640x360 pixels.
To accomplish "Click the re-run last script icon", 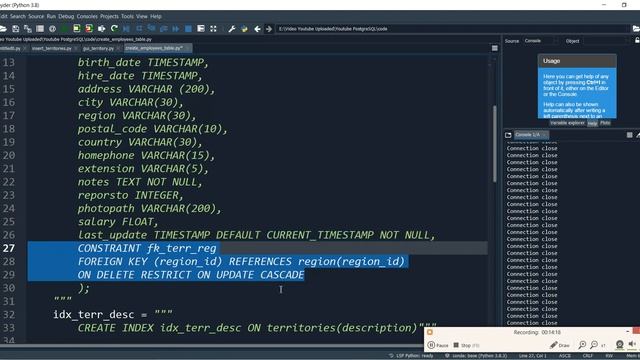I will click(x=114, y=29).
